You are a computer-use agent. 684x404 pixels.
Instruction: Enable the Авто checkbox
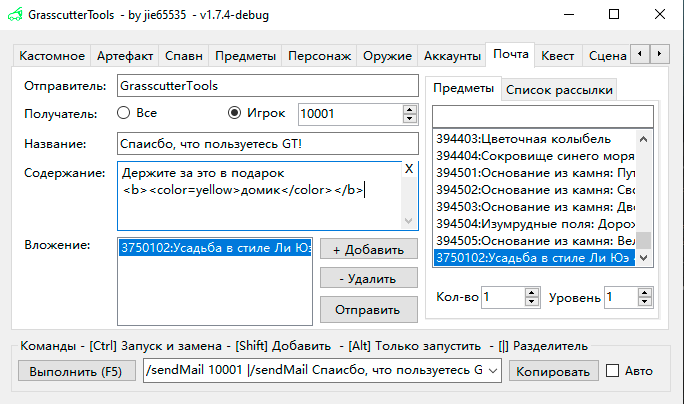tap(615, 371)
